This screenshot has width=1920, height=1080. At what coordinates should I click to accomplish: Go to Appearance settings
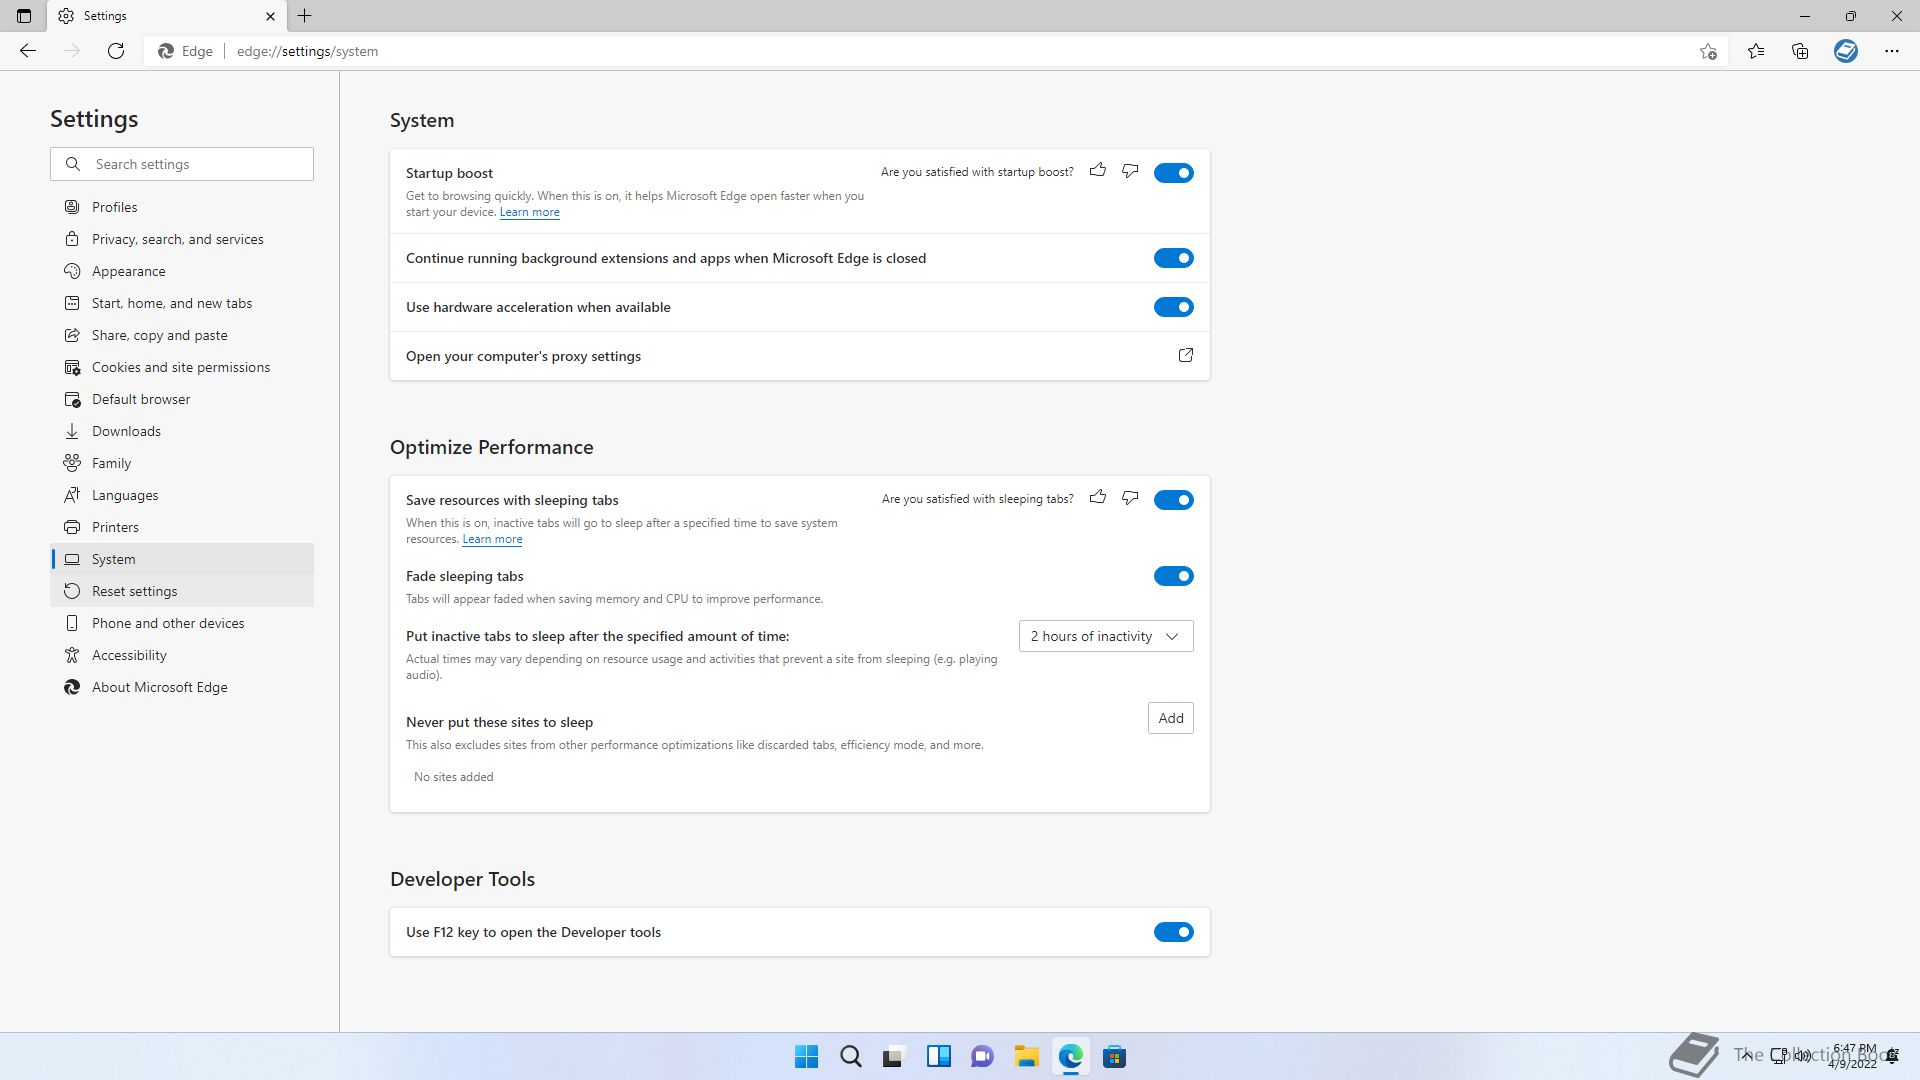point(182,271)
